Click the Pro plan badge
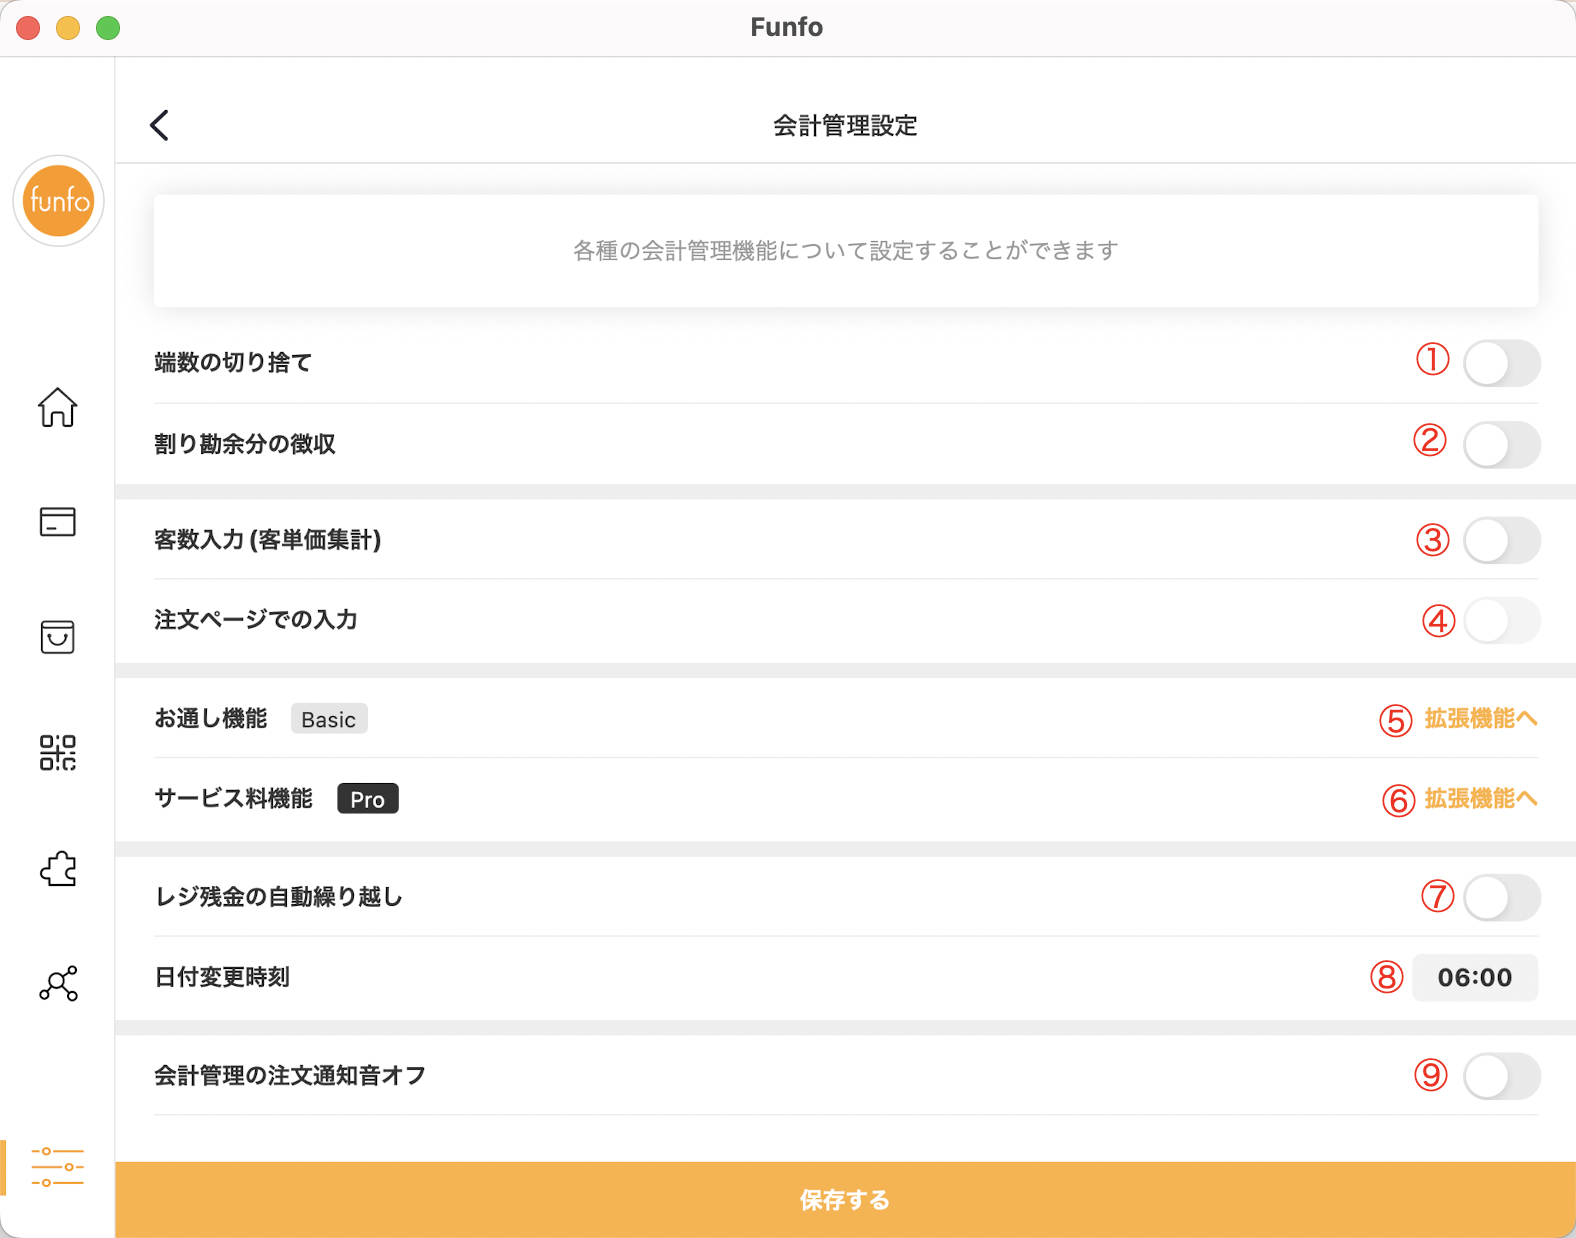1576x1238 pixels. click(x=367, y=799)
